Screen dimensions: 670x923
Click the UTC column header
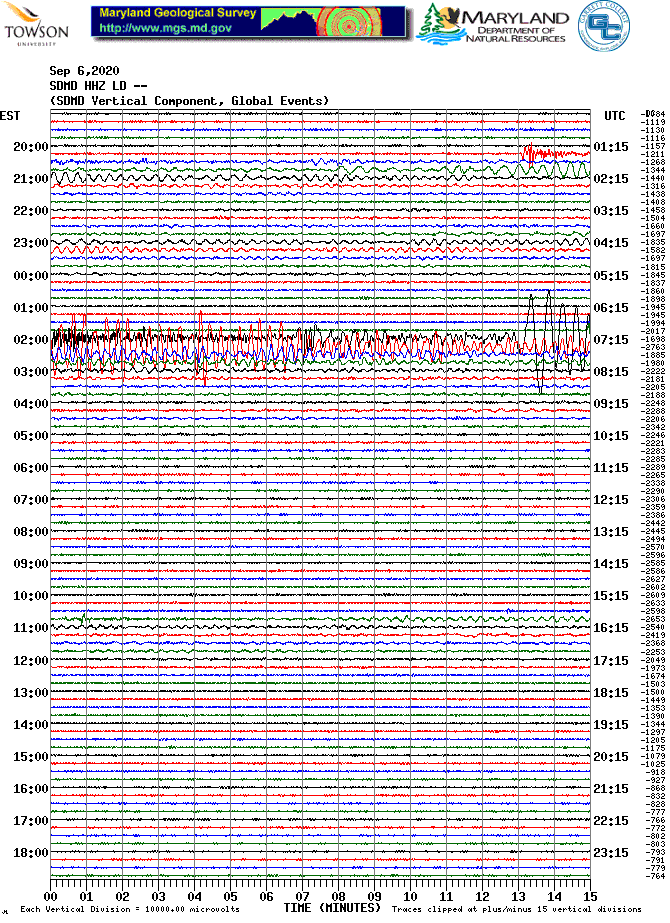pos(614,116)
